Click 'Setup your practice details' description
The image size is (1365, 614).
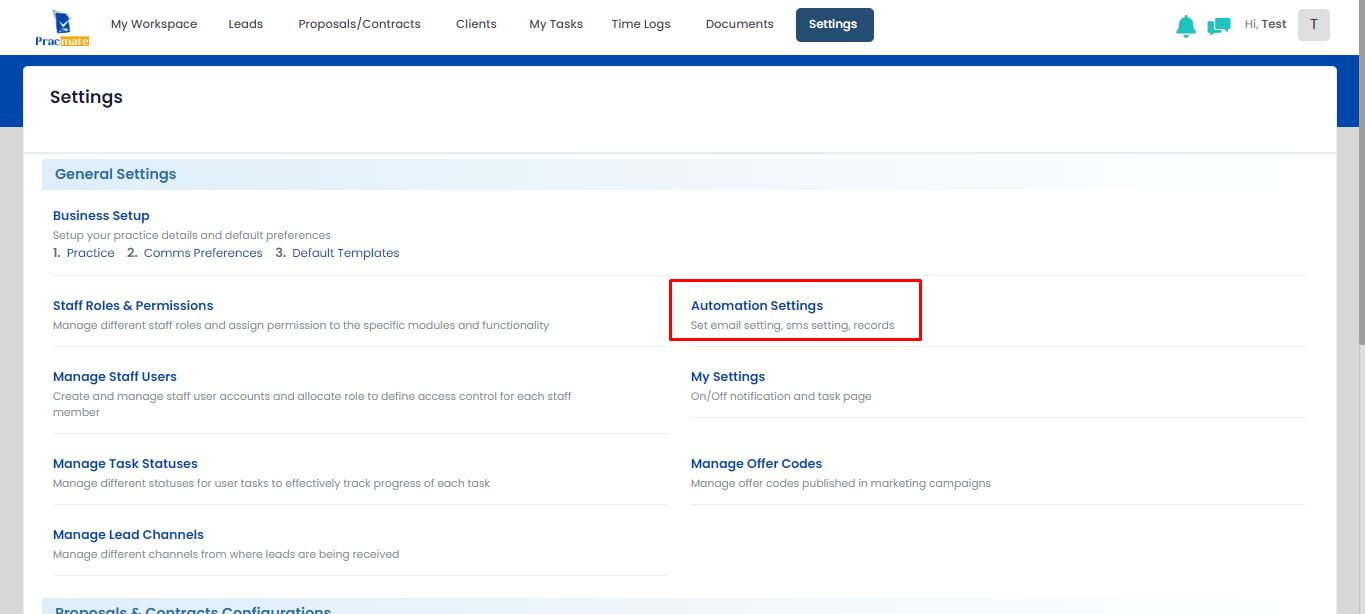192,235
